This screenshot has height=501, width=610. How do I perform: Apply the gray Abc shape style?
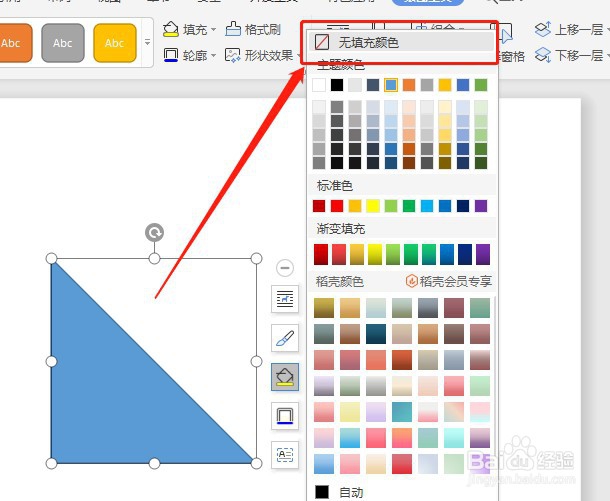pos(63,43)
